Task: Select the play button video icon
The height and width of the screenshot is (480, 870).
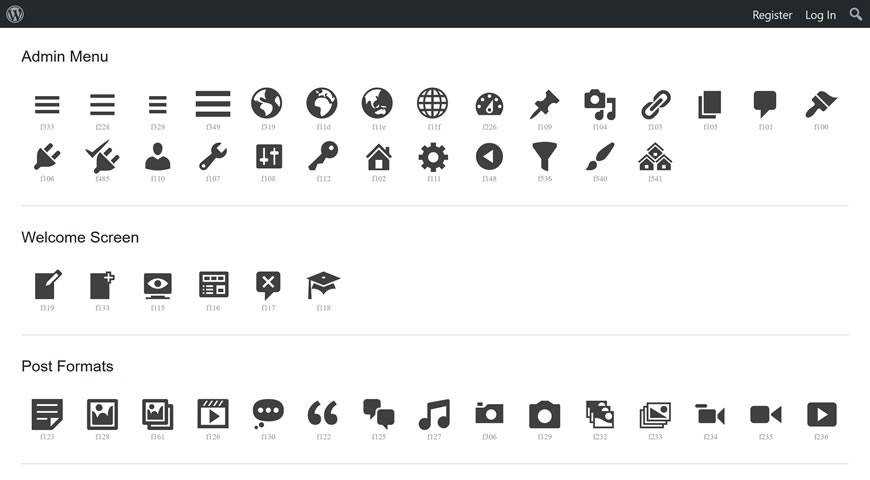Action: 821,415
